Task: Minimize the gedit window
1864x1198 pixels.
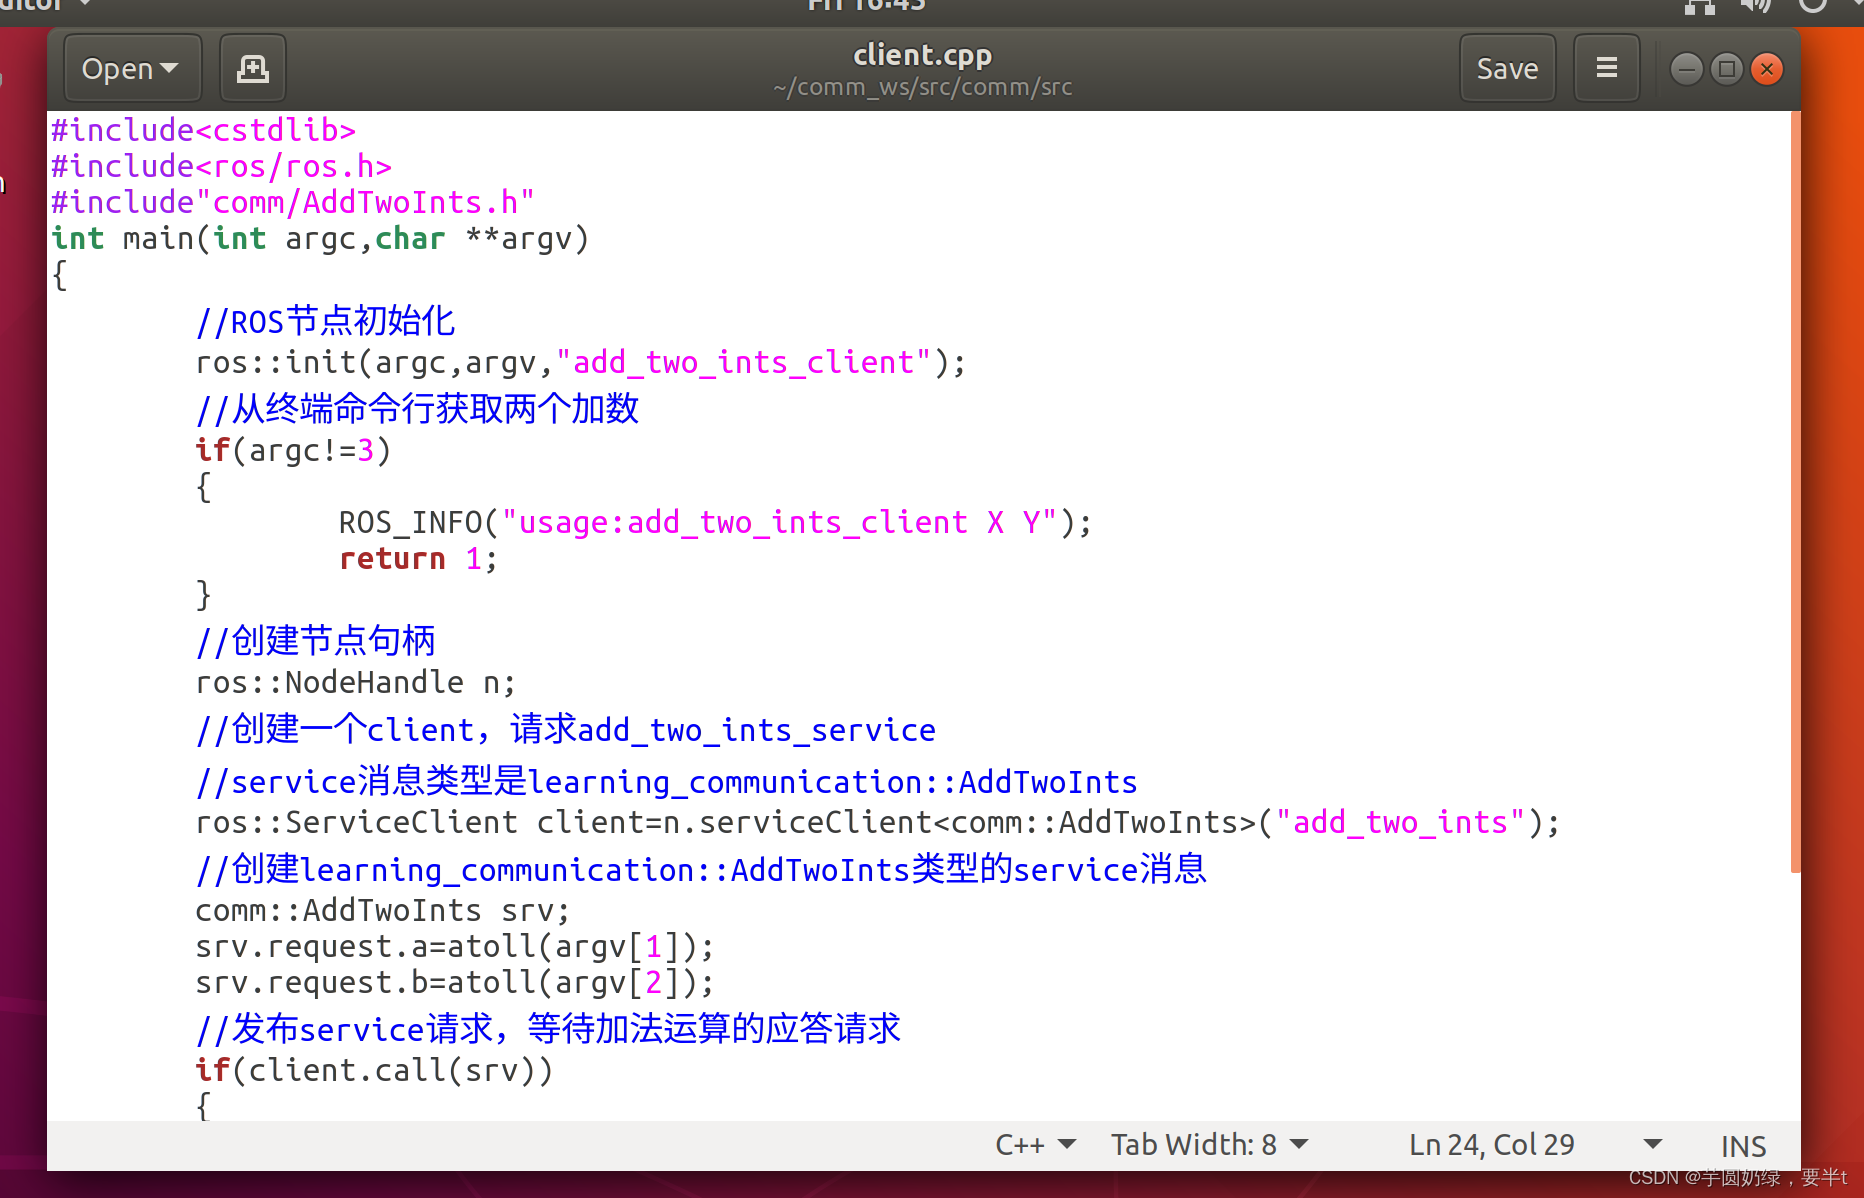Action: [1686, 69]
